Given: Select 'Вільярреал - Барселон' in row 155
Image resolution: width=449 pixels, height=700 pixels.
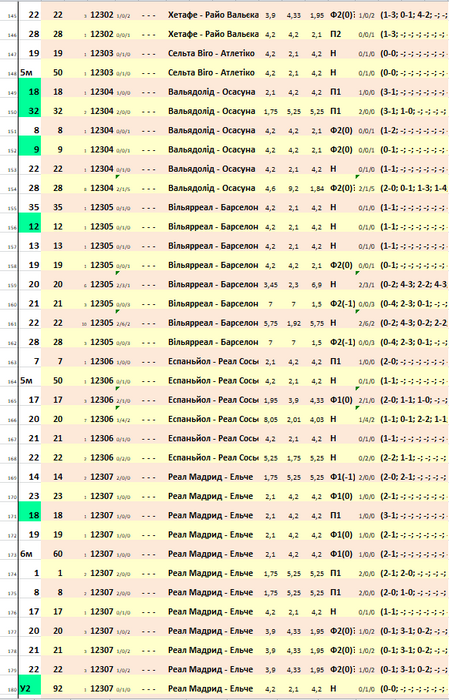Looking at the screenshot, I should coord(213,207).
